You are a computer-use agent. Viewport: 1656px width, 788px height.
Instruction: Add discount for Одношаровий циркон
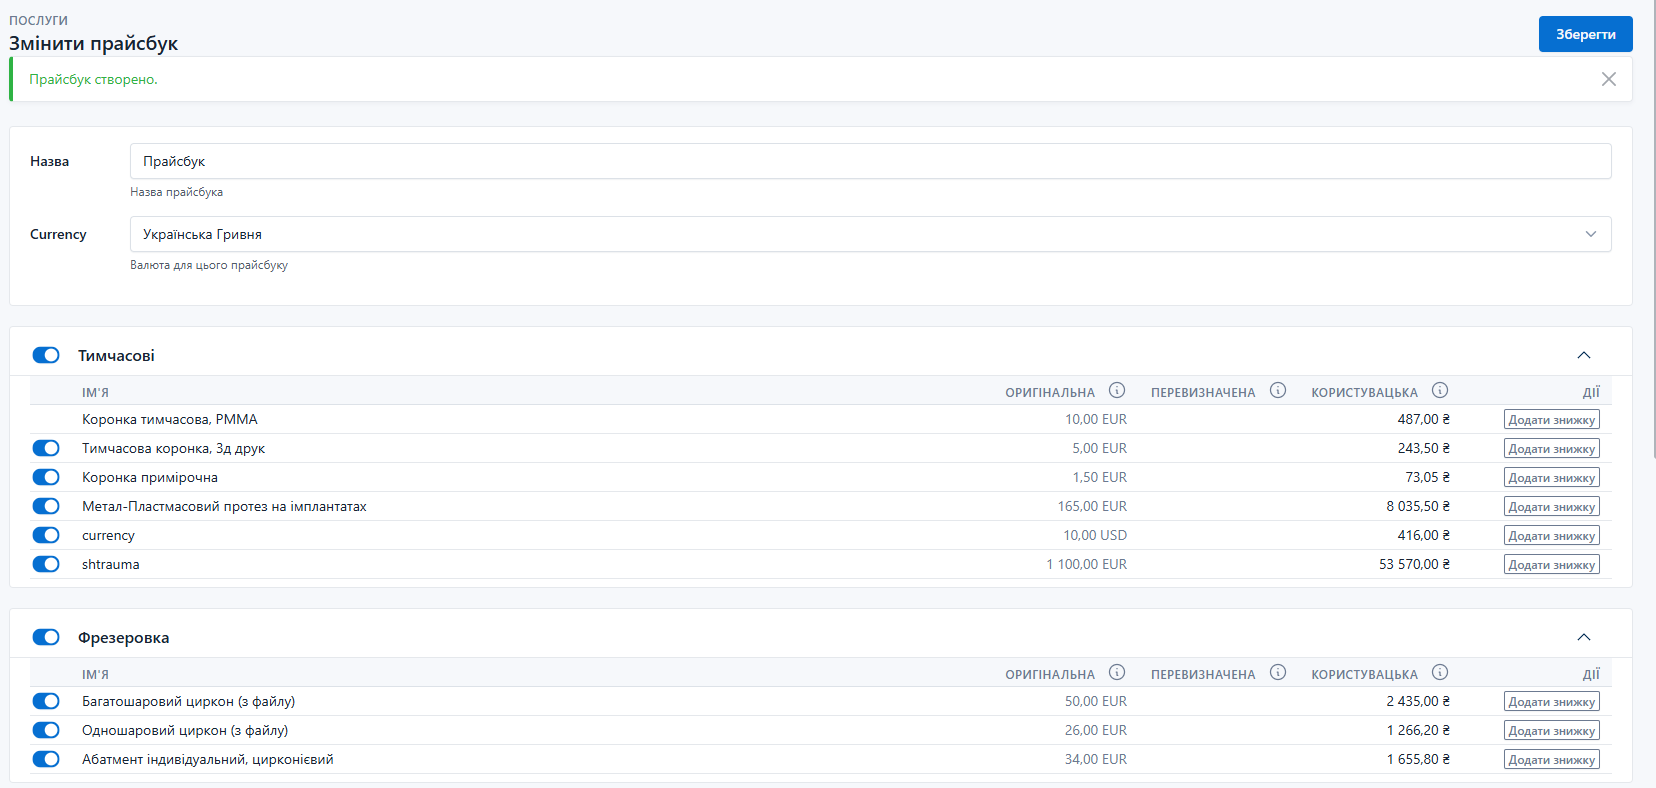pyautogui.click(x=1551, y=731)
